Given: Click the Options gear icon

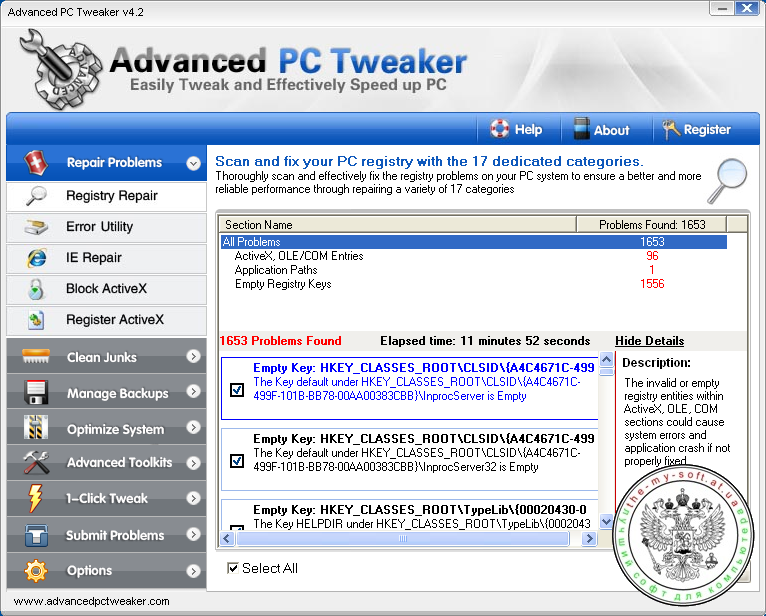Looking at the screenshot, I should (35, 571).
